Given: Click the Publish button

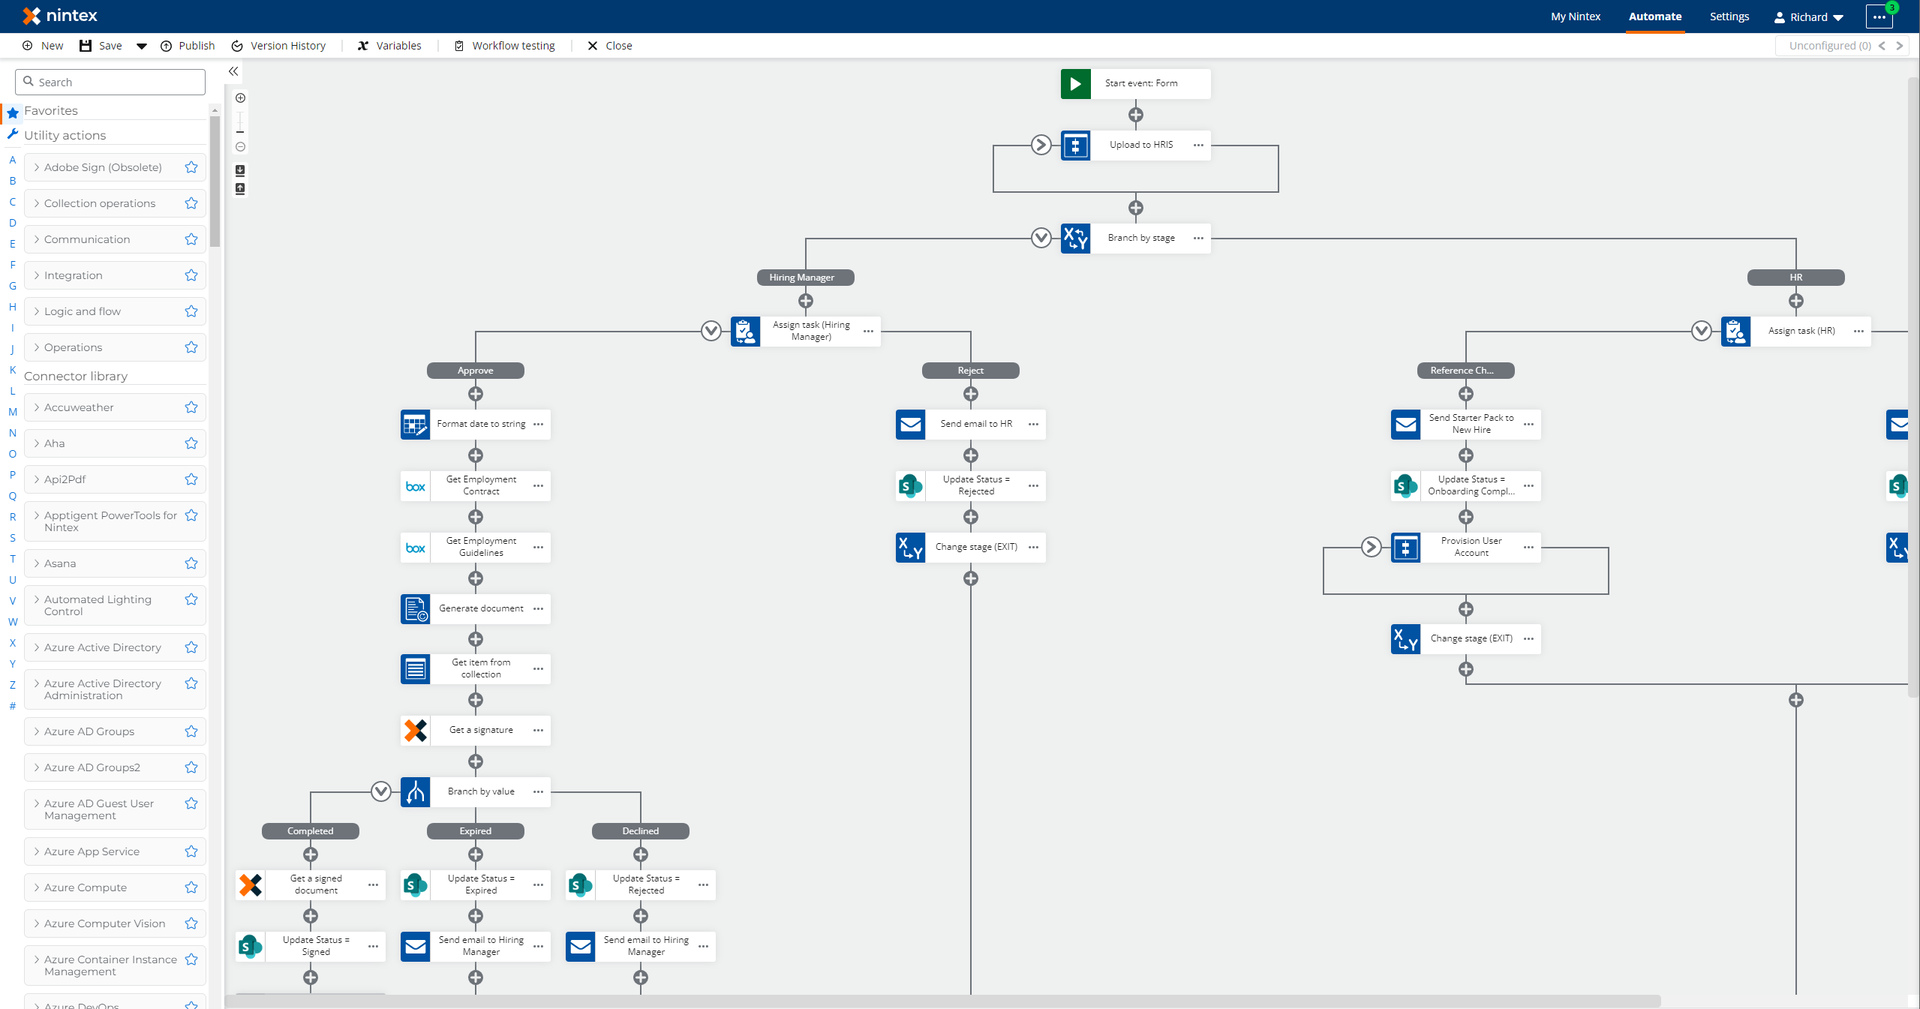Looking at the screenshot, I should [x=188, y=46].
